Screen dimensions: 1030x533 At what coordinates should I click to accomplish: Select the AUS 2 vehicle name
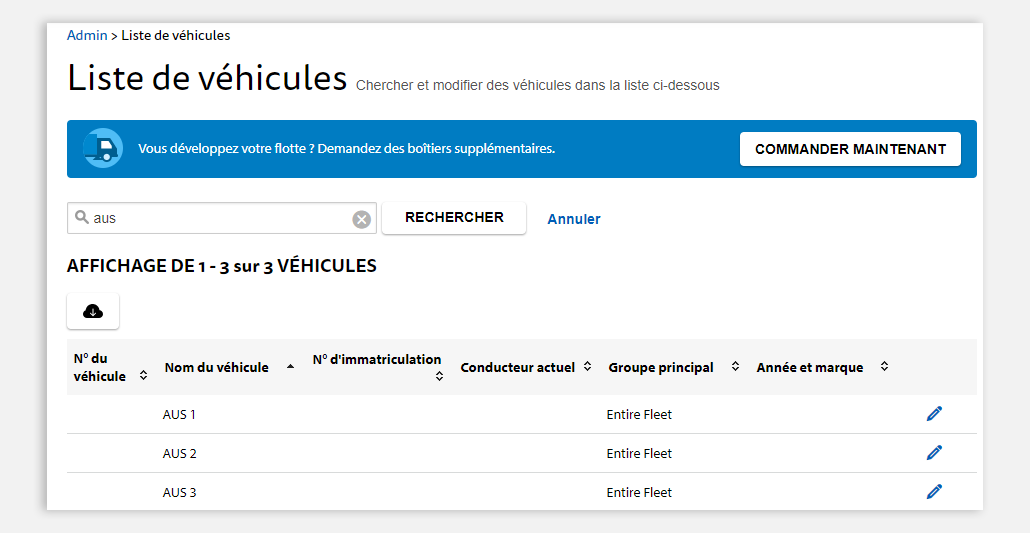(179, 453)
